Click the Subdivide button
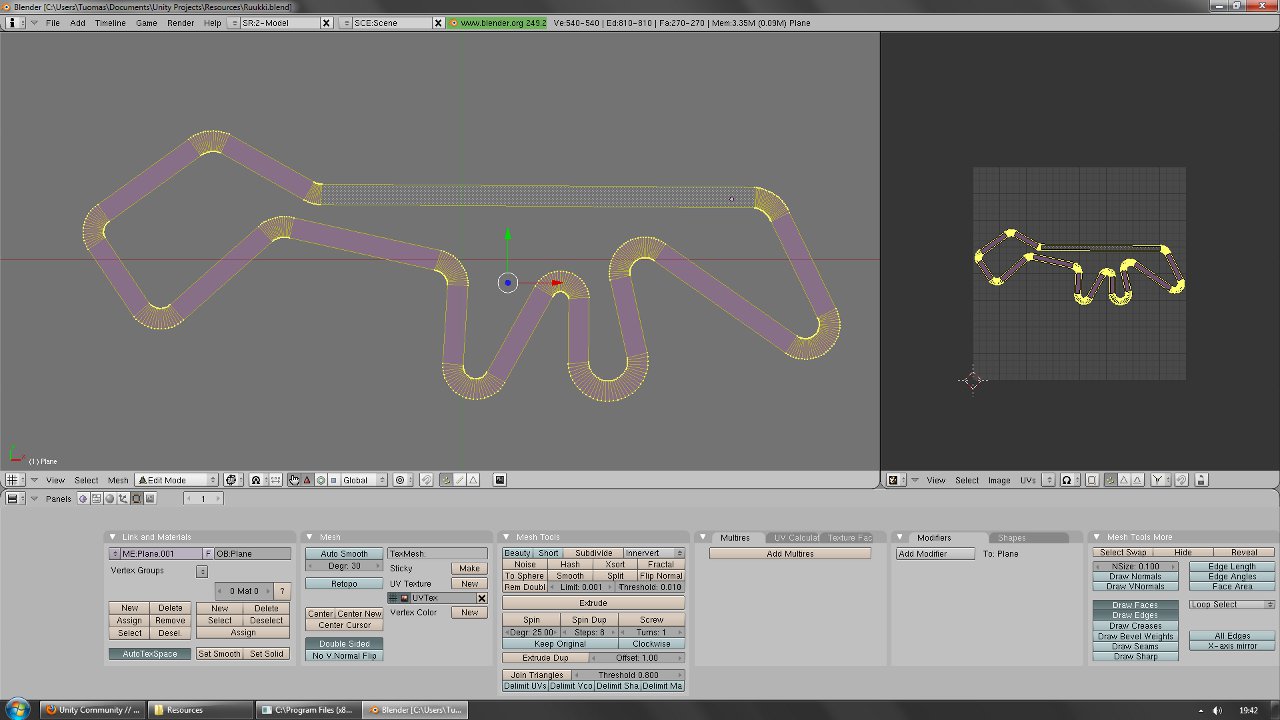The height and width of the screenshot is (720, 1280). tap(594, 552)
